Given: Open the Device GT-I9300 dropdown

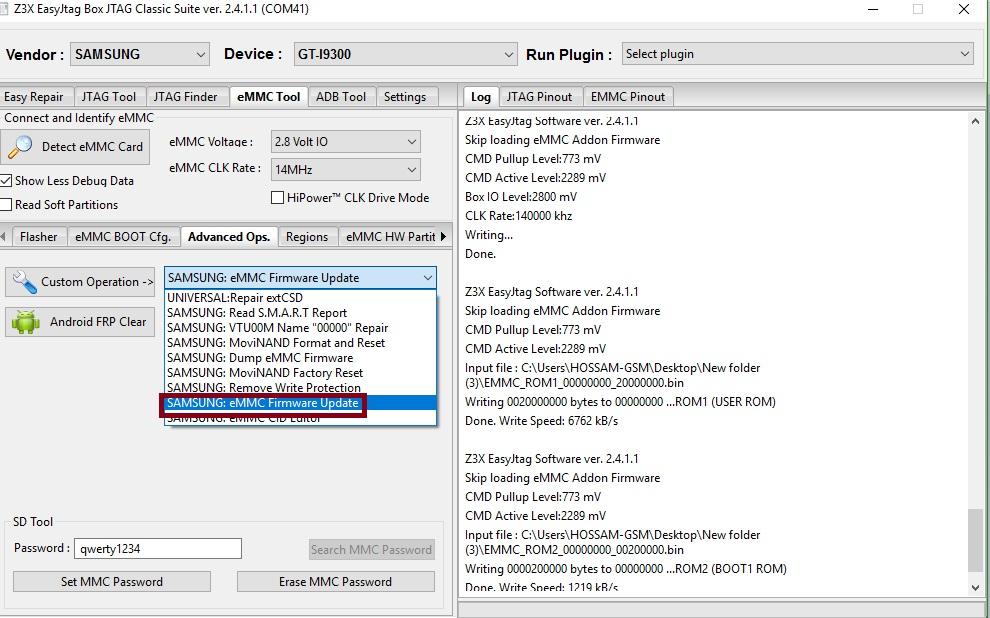Looking at the screenshot, I should [x=405, y=54].
